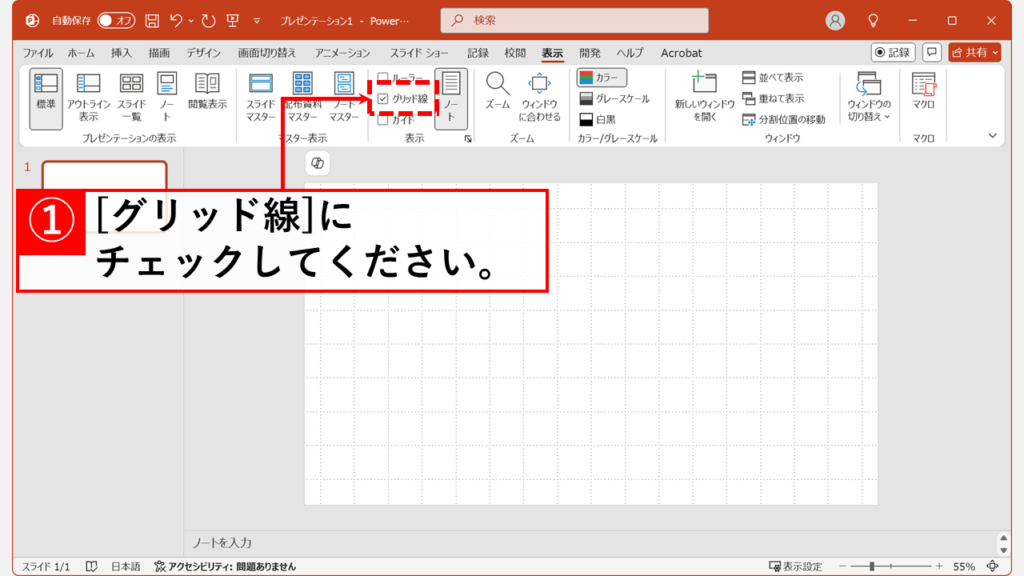
Task: Click the zoom out minus button
Action: (x=842, y=566)
